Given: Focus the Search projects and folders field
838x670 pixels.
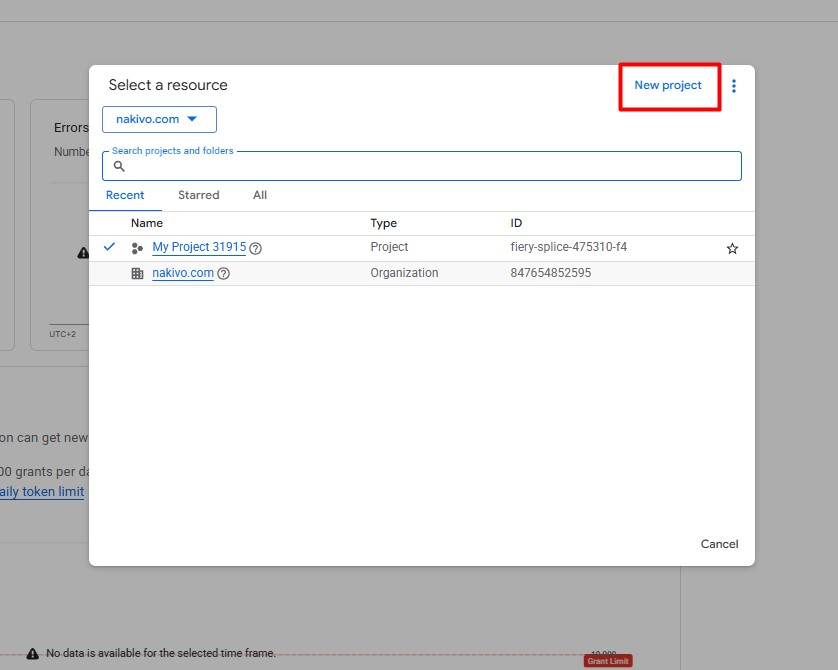Looking at the screenshot, I should (430, 167).
